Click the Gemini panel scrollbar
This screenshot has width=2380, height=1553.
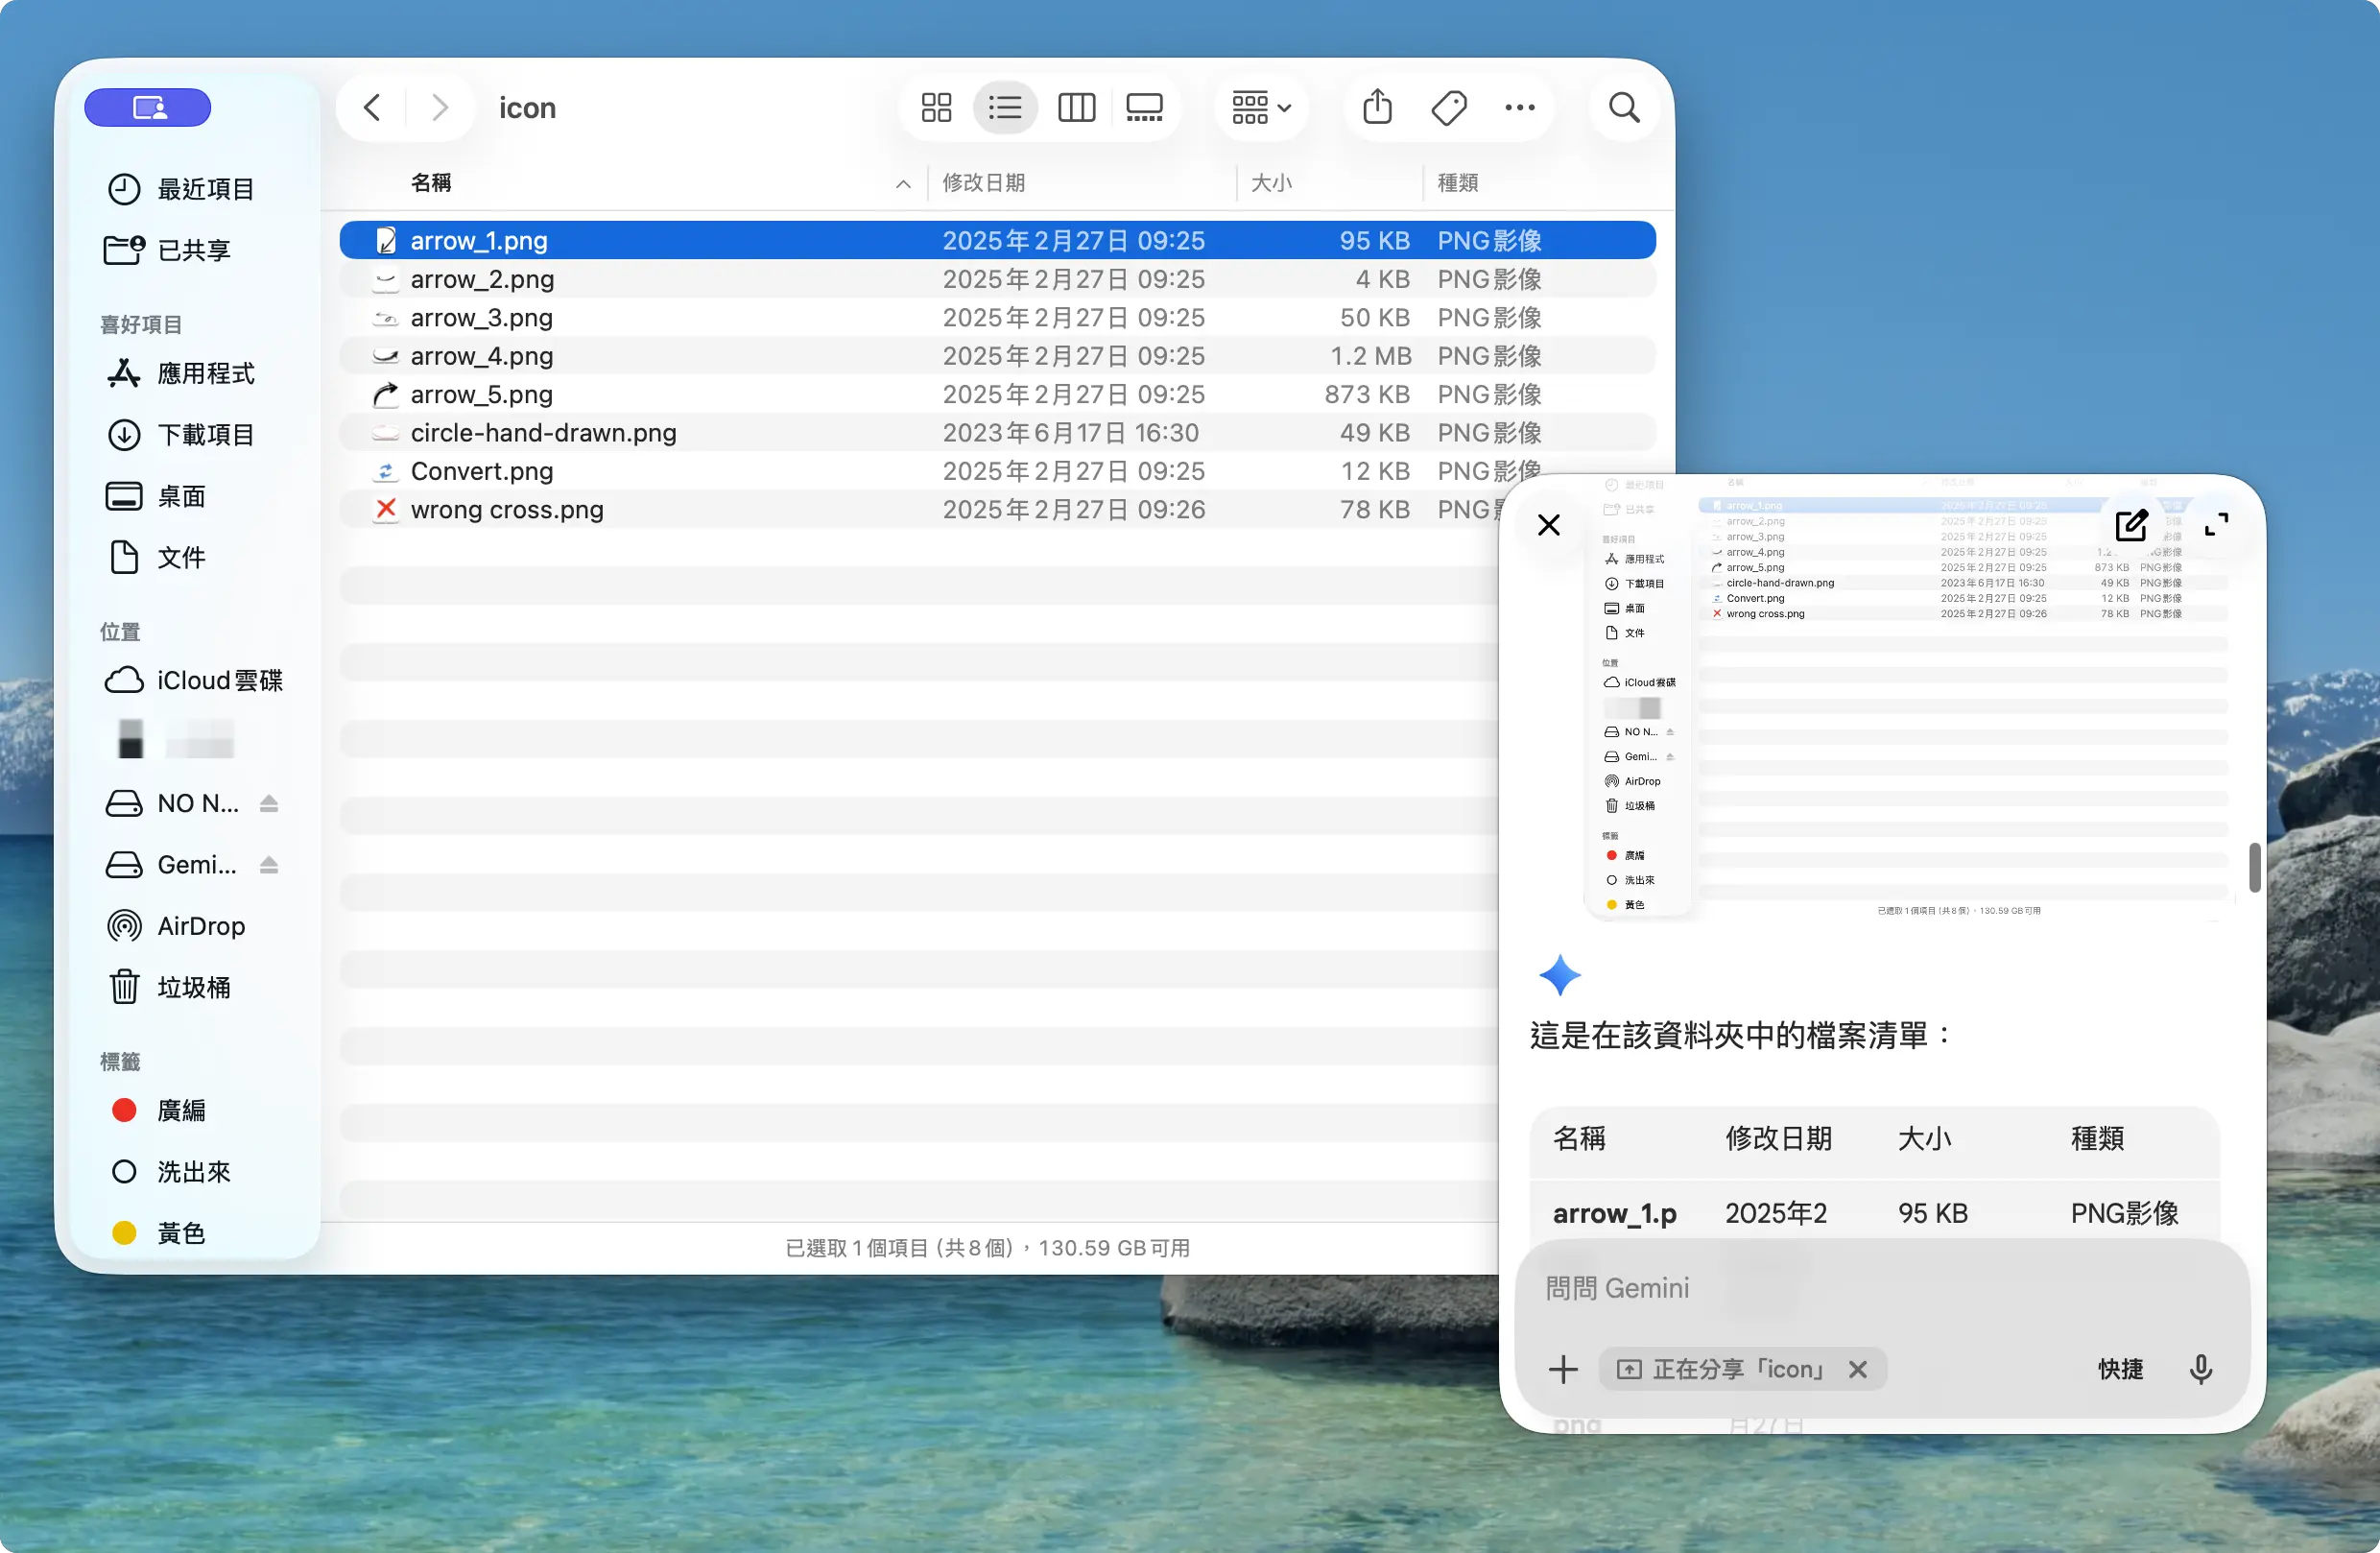[x=2254, y=867]
